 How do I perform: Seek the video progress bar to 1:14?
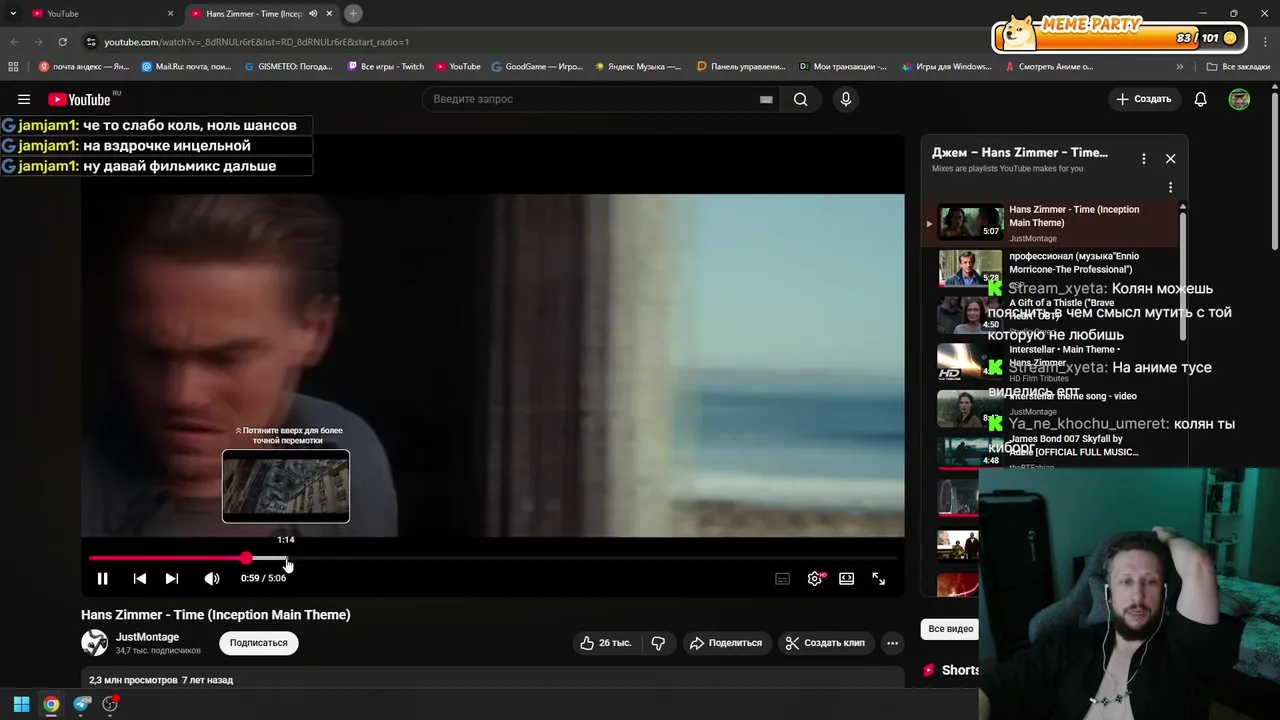[x=286, y=558]
